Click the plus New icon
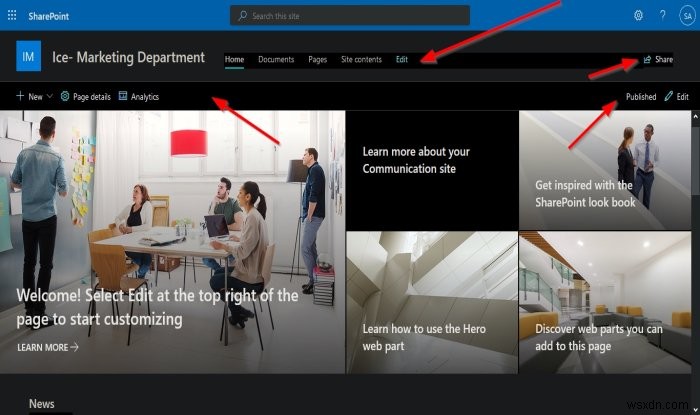This screenshot has height=415, width=700. 20,96
